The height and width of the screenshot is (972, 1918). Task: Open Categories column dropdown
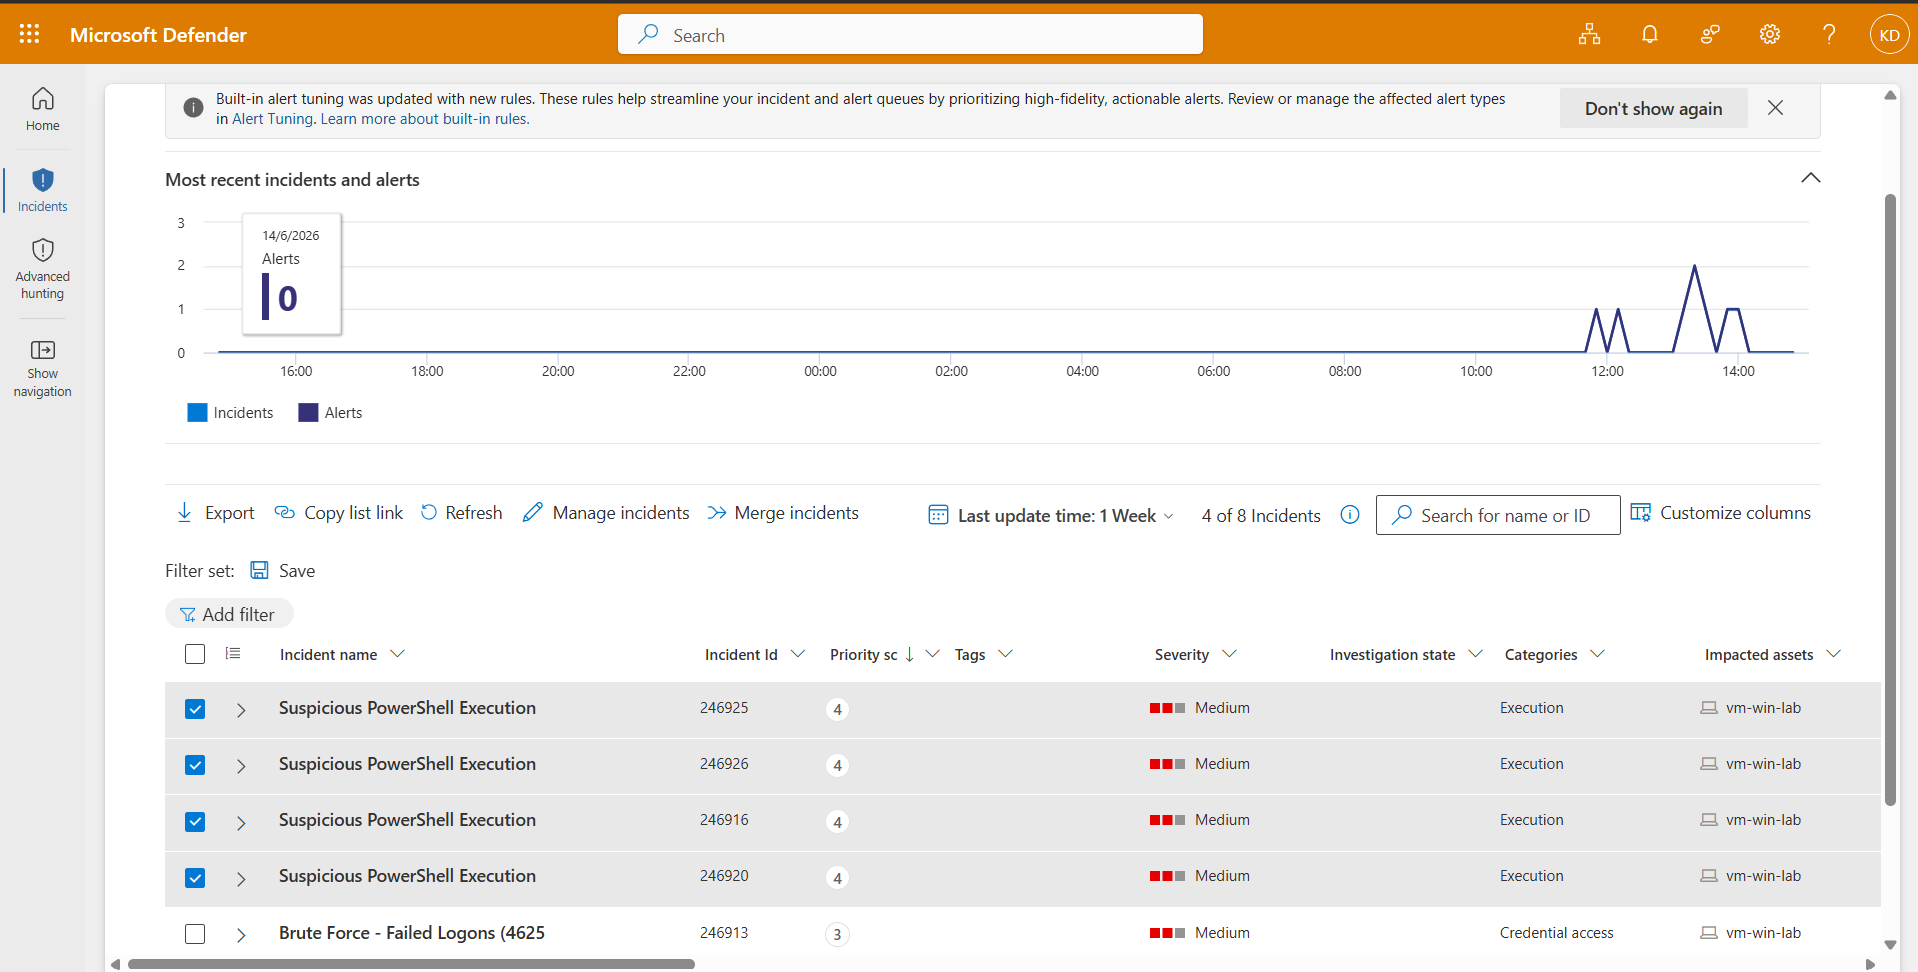coord(1597,653)
